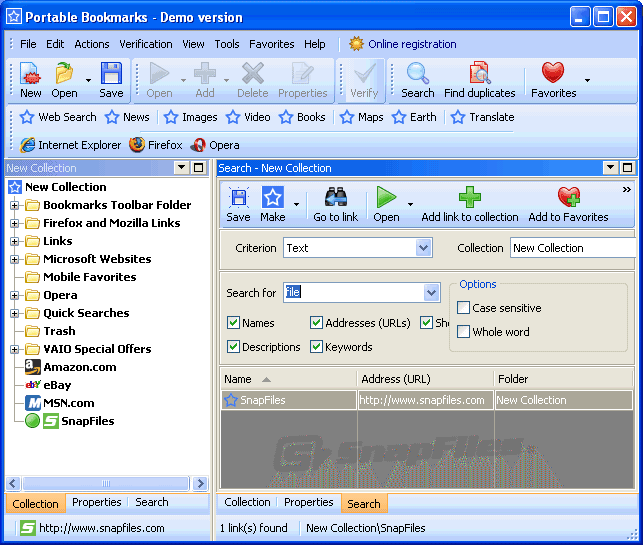Expand Quick Searches folder node

point(14,313)
